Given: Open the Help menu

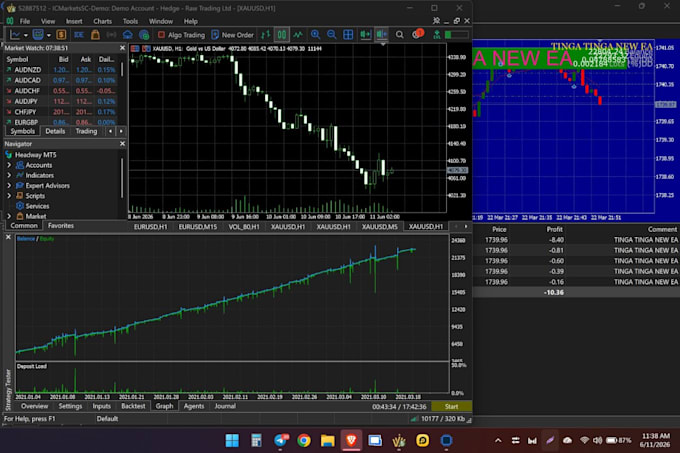Looking at the screenshot, I should 190,21.
